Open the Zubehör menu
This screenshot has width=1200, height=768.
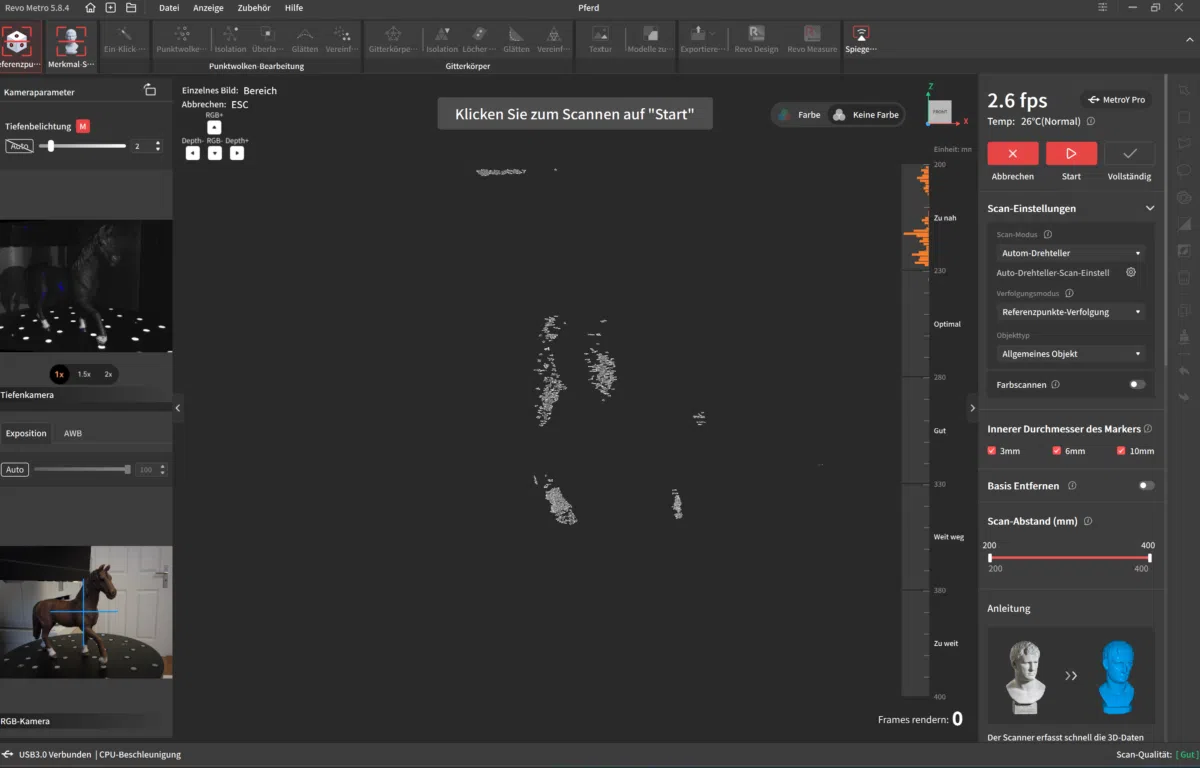pos(254,8)
